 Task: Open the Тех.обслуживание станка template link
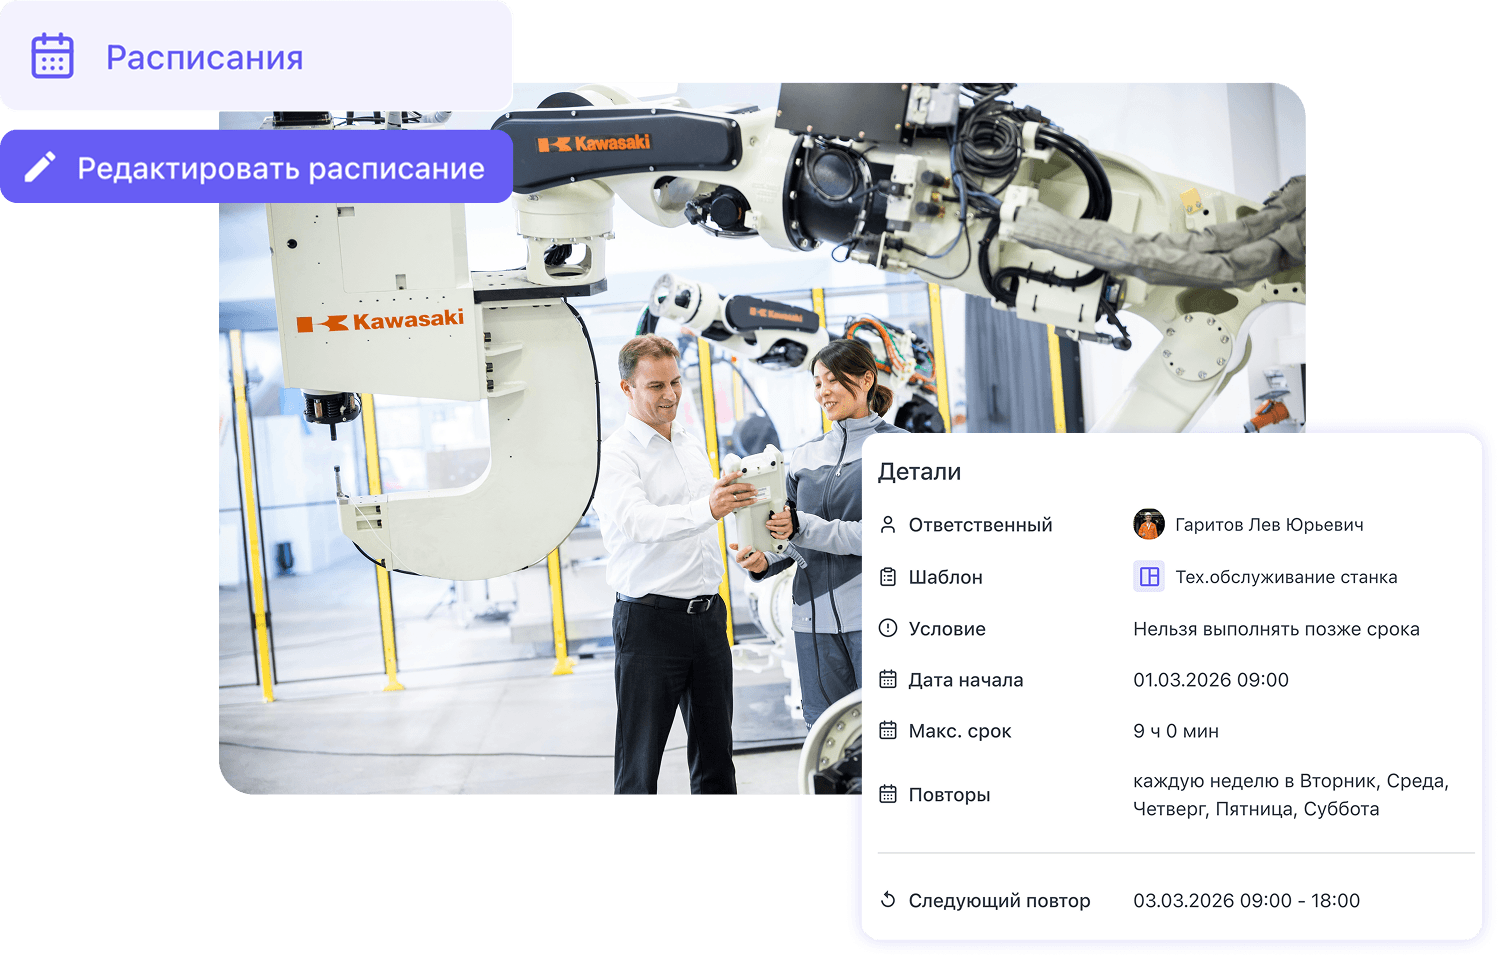1286,577
